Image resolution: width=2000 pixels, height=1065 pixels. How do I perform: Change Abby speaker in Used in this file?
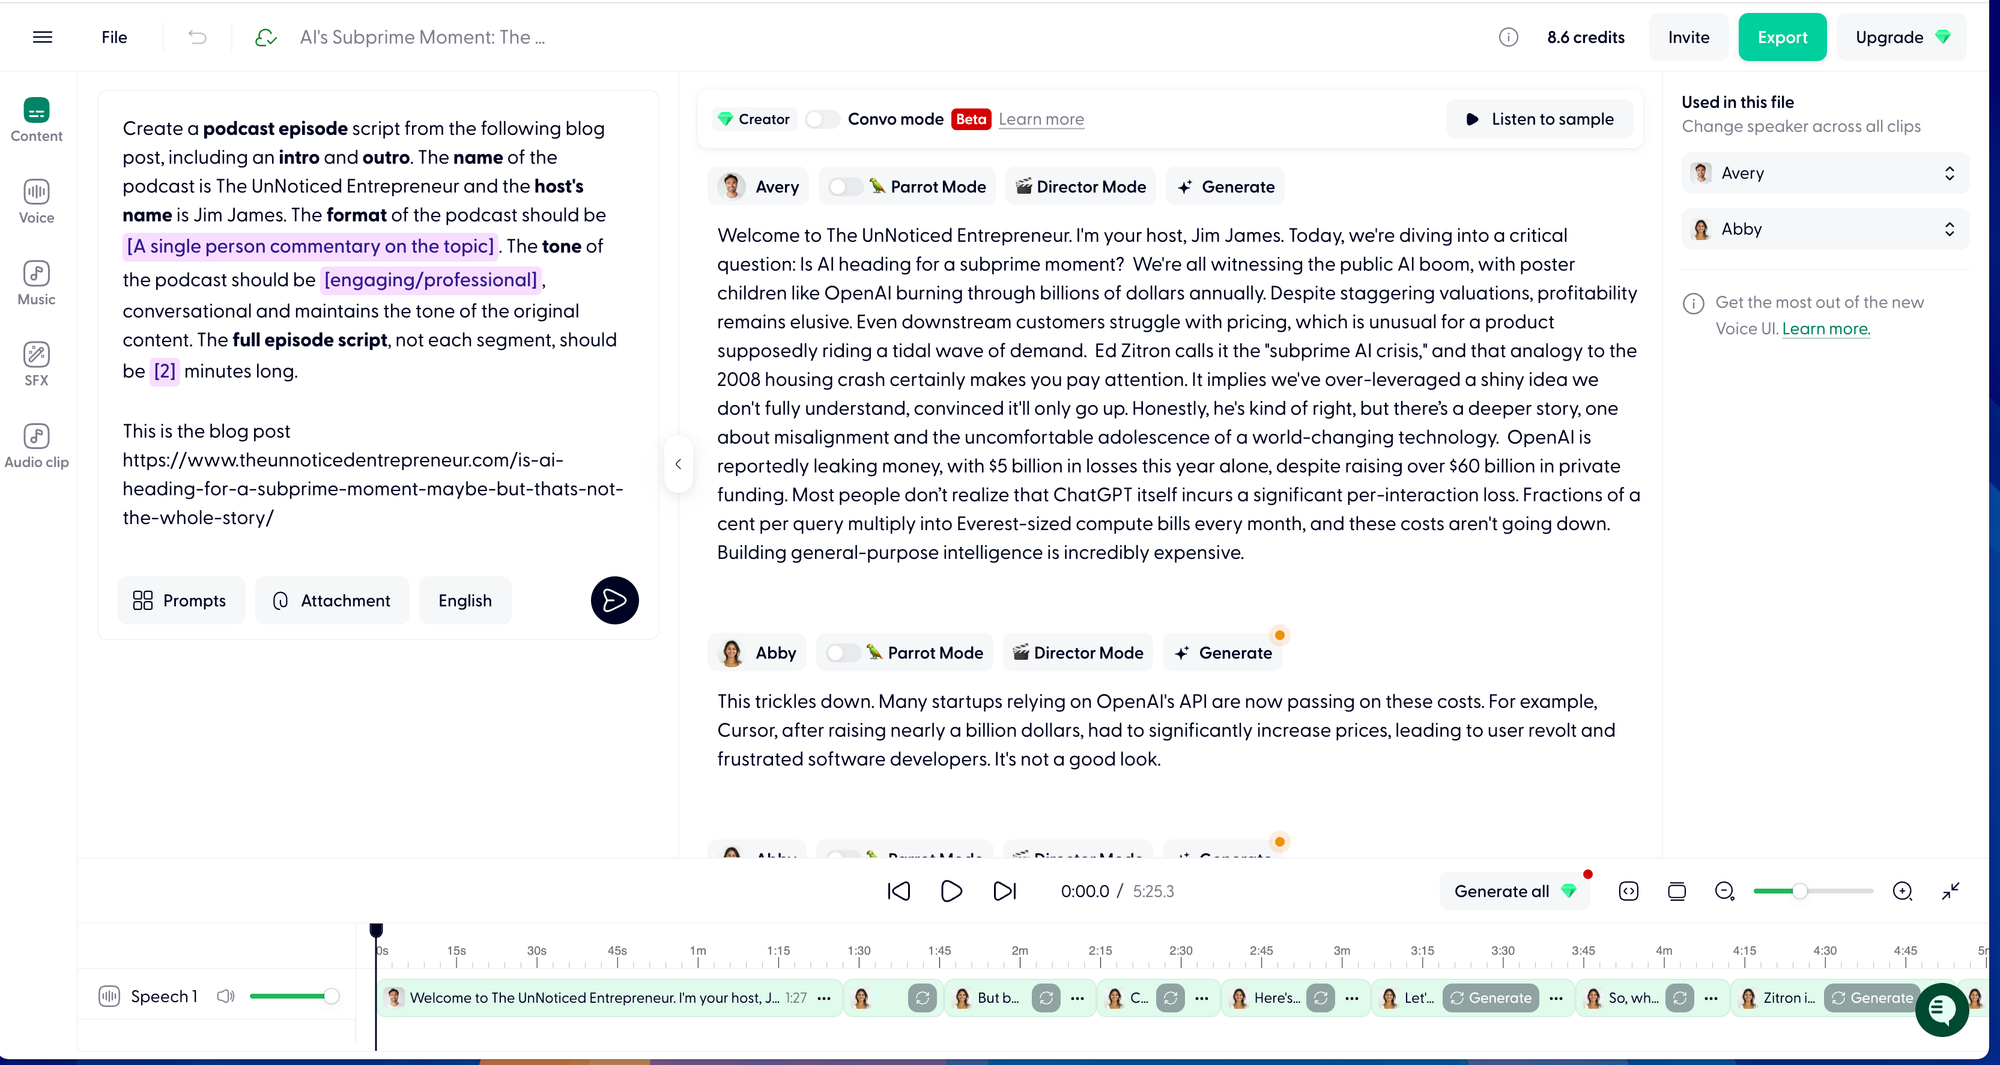point(1825,229)
